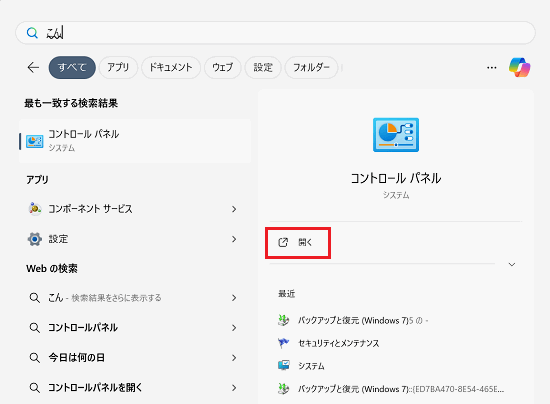Click icon beside バックアップと復元 (Windows 7)5 の
Viewport: 550px width, 404px height.
pos(283,320)
